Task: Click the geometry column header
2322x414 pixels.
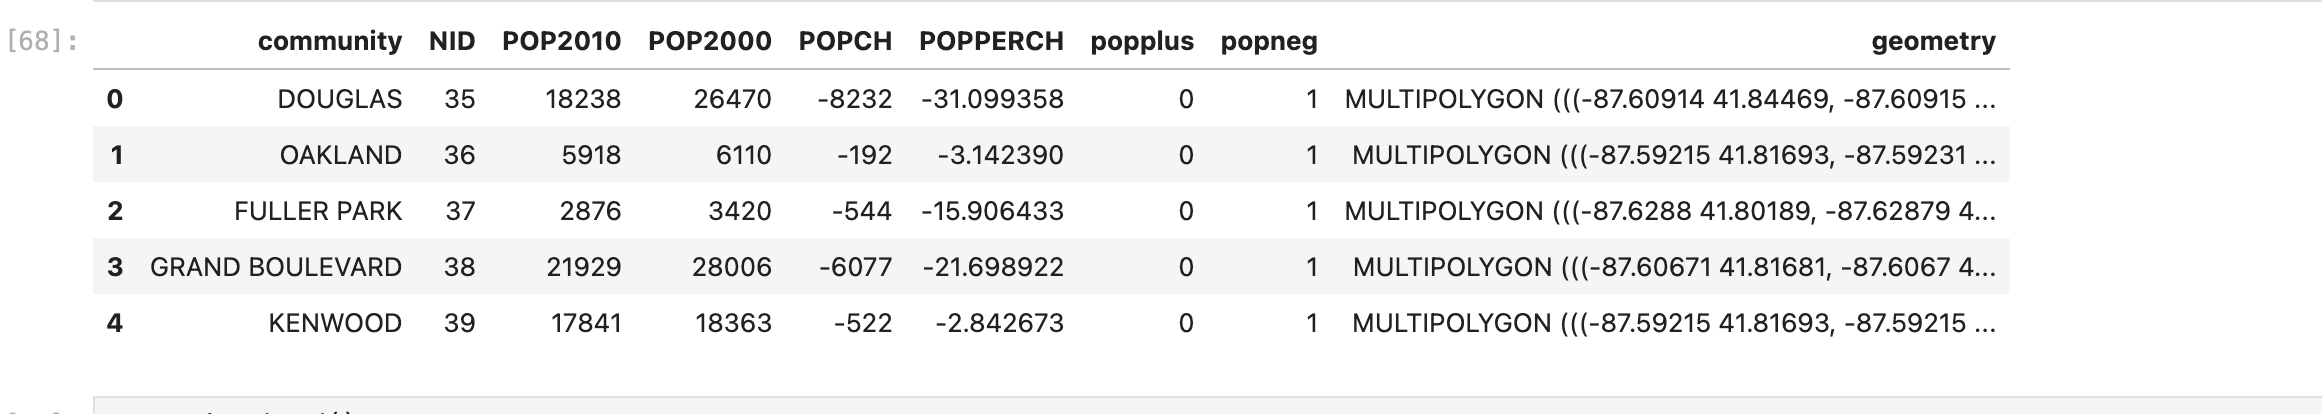Action: point(1933,41)
